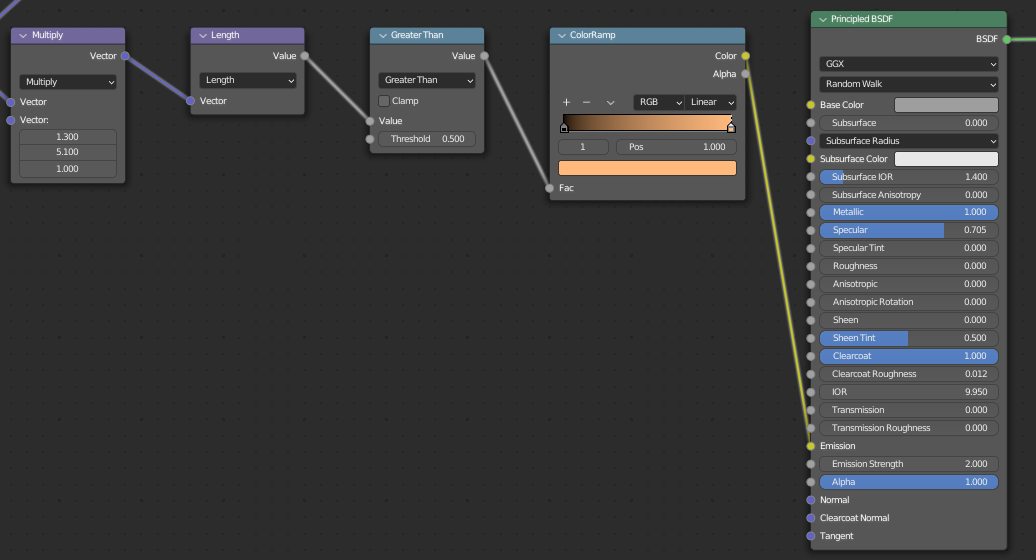This screenshot has height=560, width=1036.
Task: Click the ColorRamp Pos field
Action: point(675,147)
